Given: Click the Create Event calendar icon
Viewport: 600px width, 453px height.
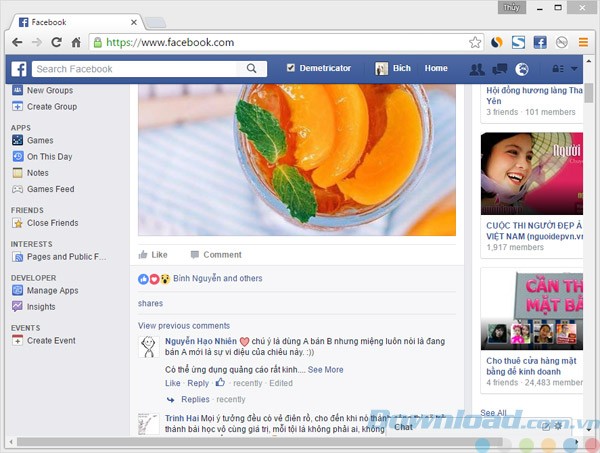Looking at the screenshot, I should pos(18,340).
